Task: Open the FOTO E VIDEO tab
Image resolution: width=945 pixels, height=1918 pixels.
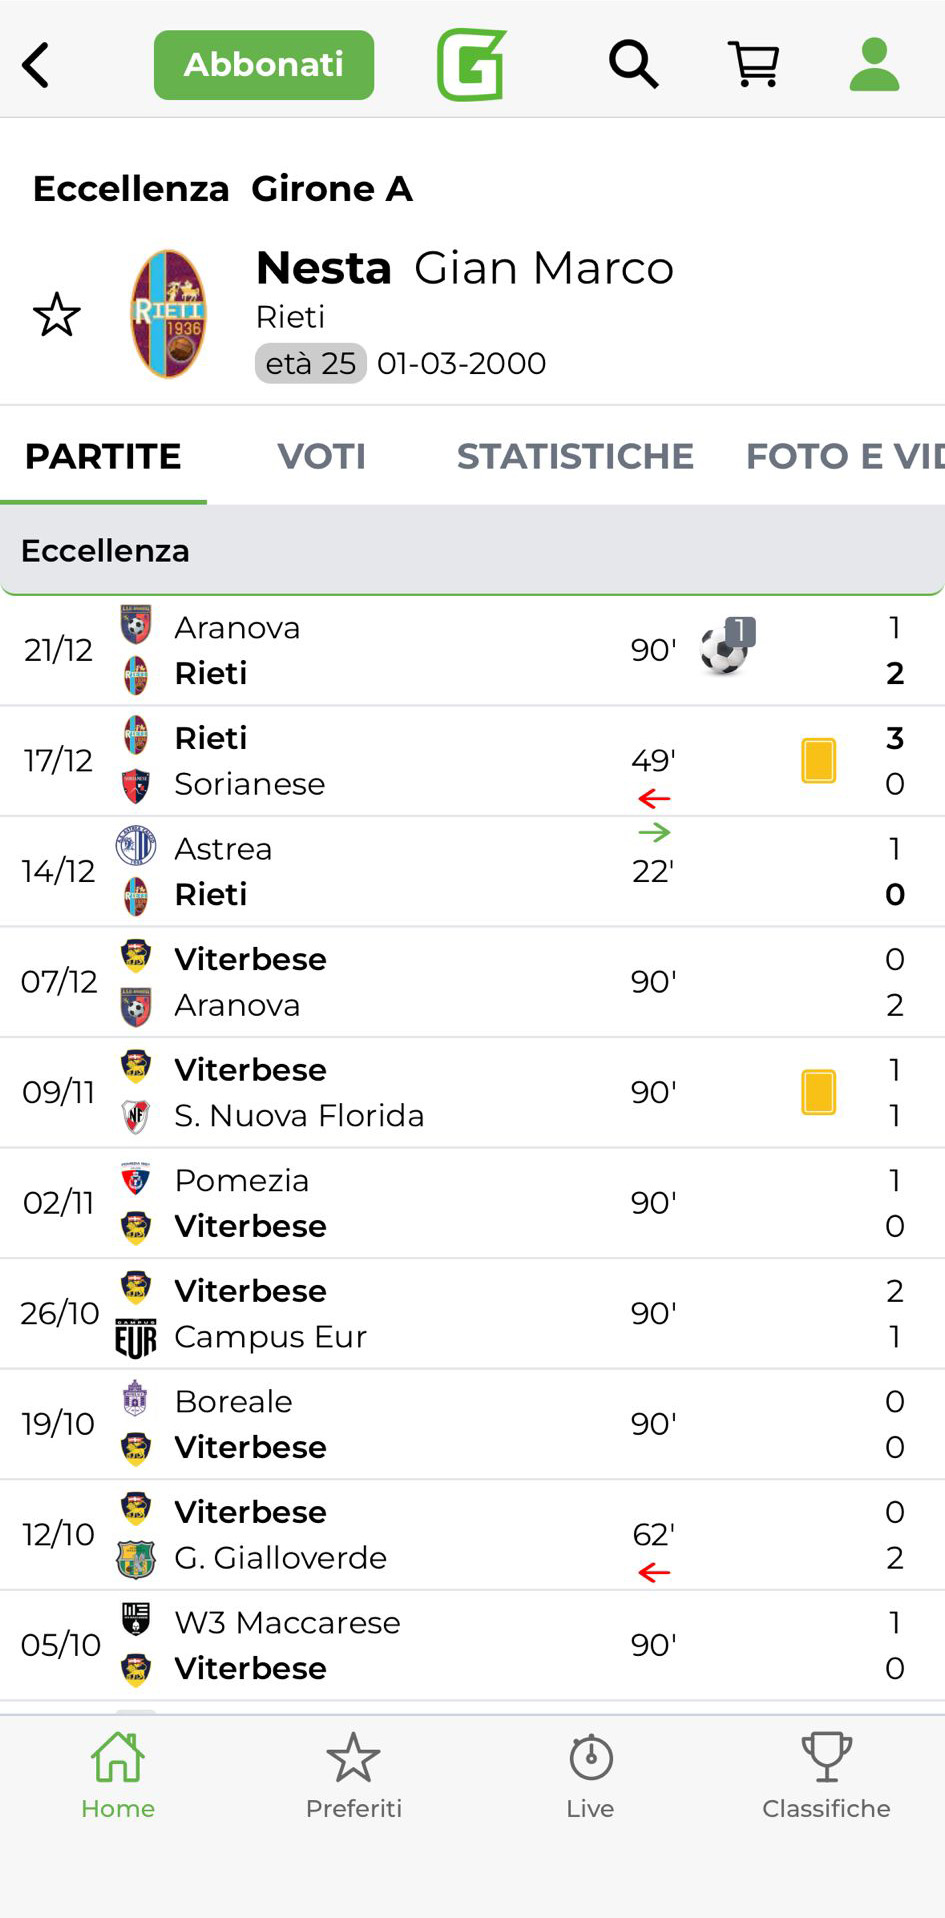Action: click(x=844, y=456)
